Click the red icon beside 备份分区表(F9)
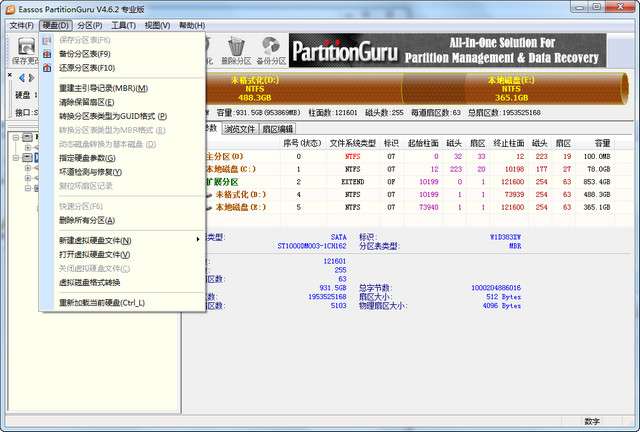This screenshot has height=432, width=640. pos(47,54)
